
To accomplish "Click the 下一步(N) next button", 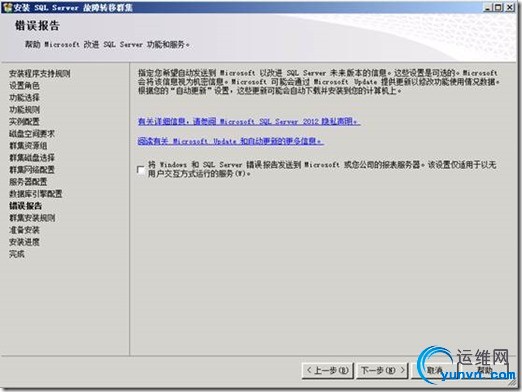I will click(x=383, y=370).
